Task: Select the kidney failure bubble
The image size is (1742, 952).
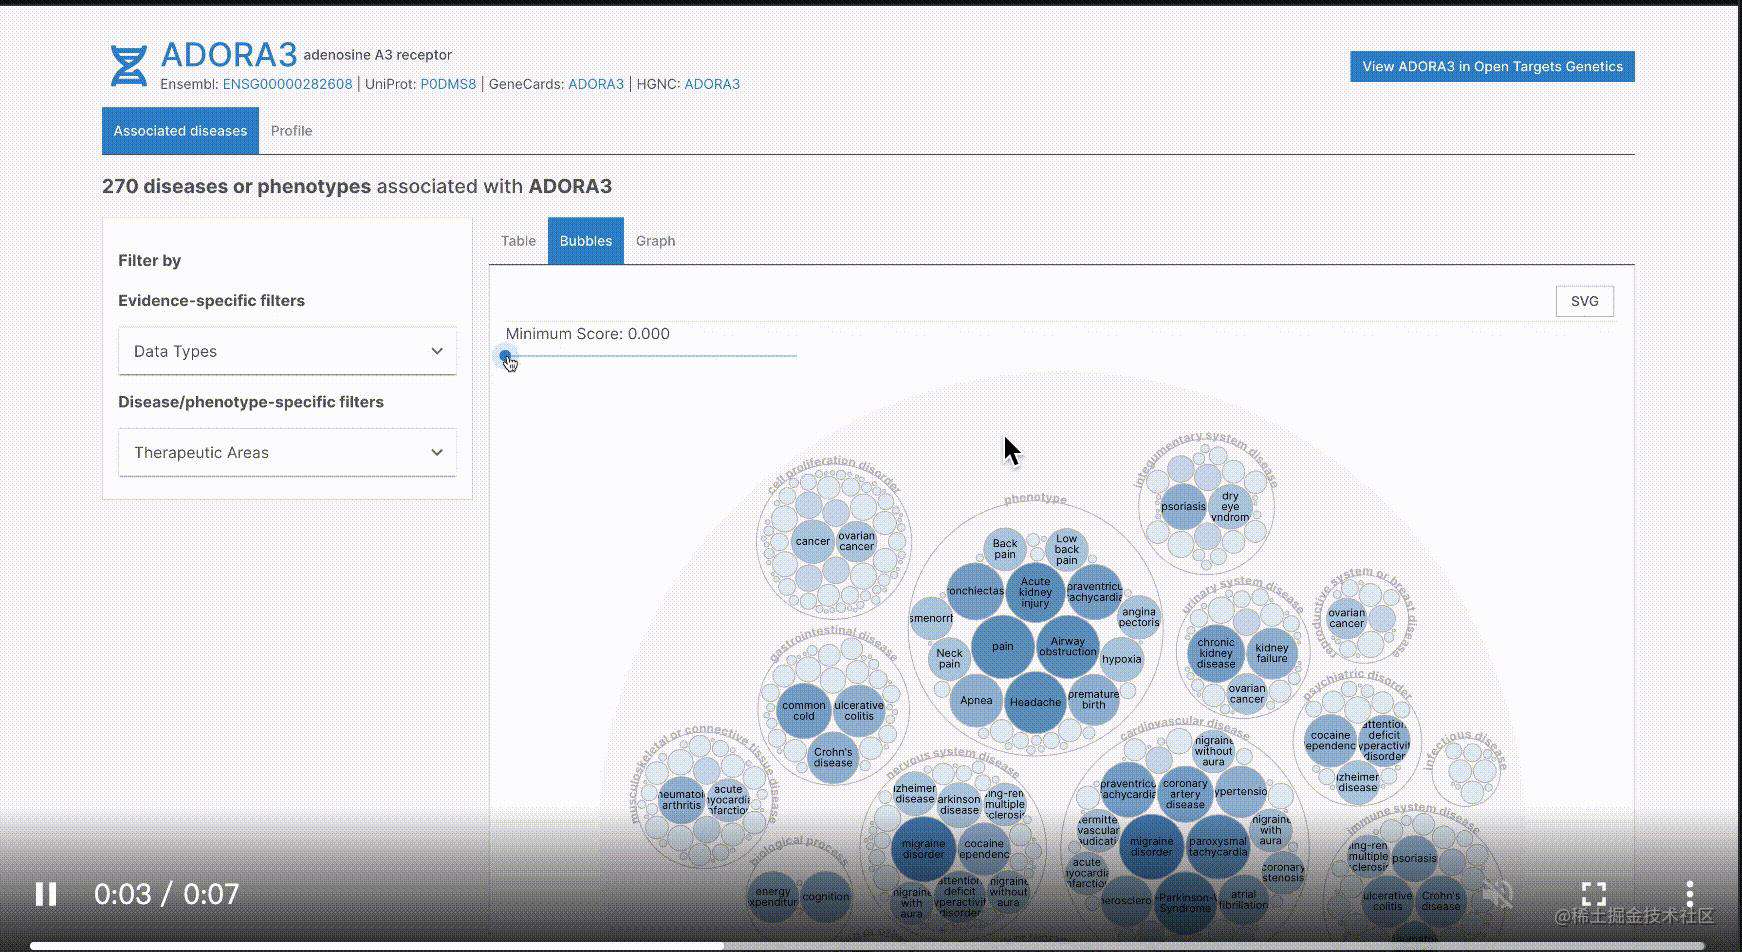Action: coord(1271,653)
